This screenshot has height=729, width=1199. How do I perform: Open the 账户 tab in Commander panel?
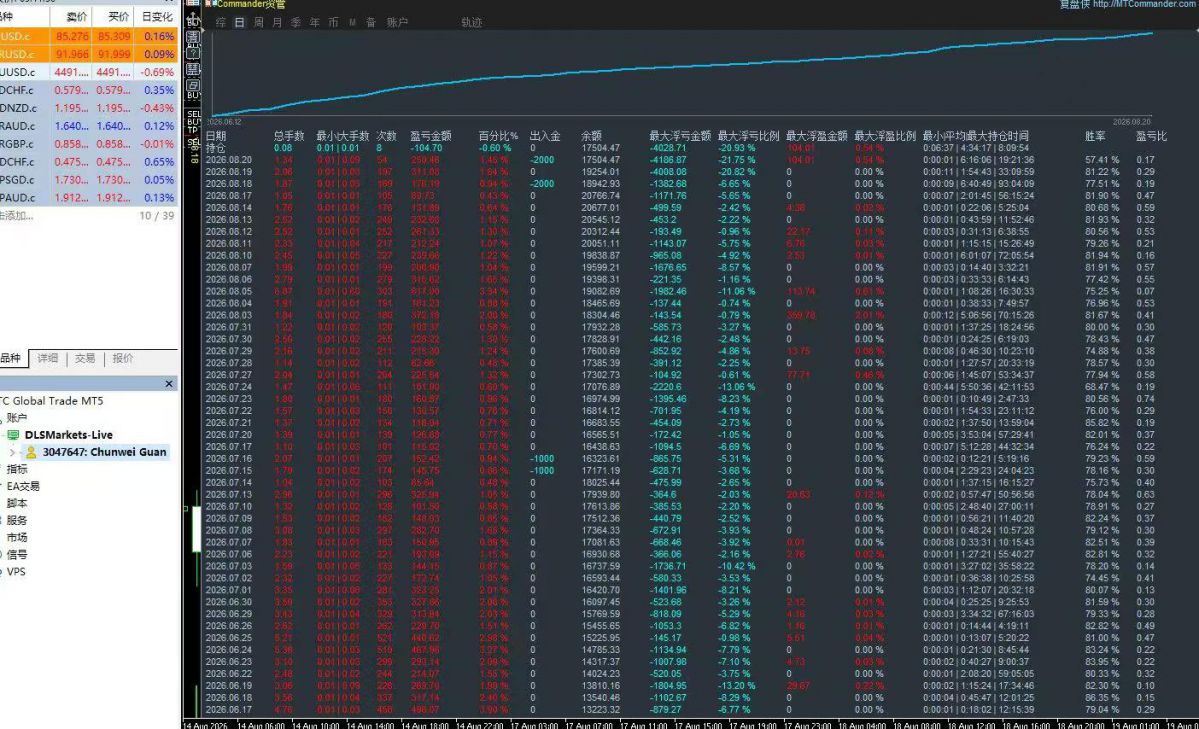pos(397,23)
